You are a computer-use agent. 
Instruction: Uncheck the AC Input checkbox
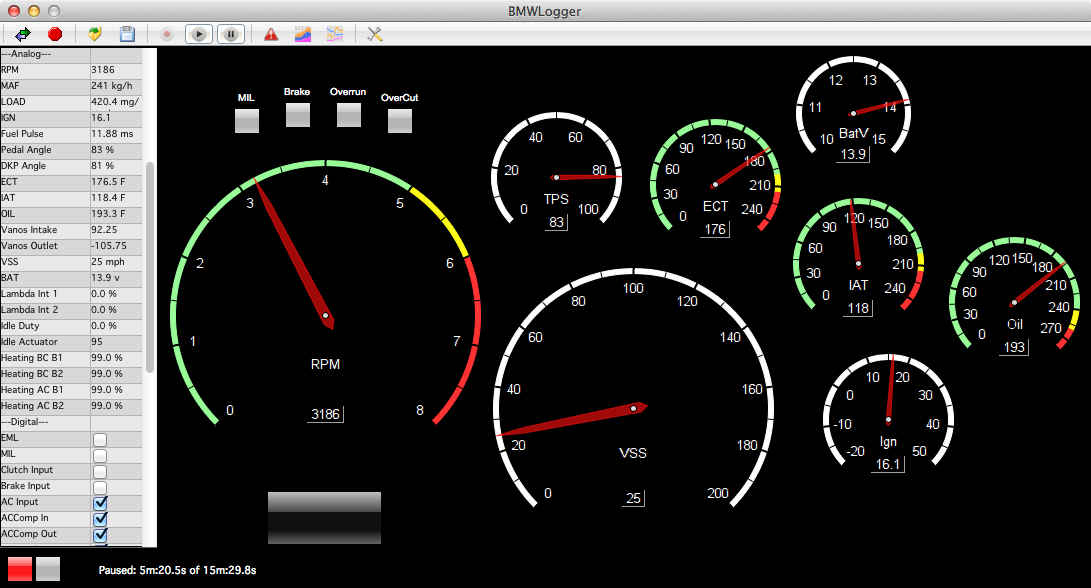tap(100, 502)
